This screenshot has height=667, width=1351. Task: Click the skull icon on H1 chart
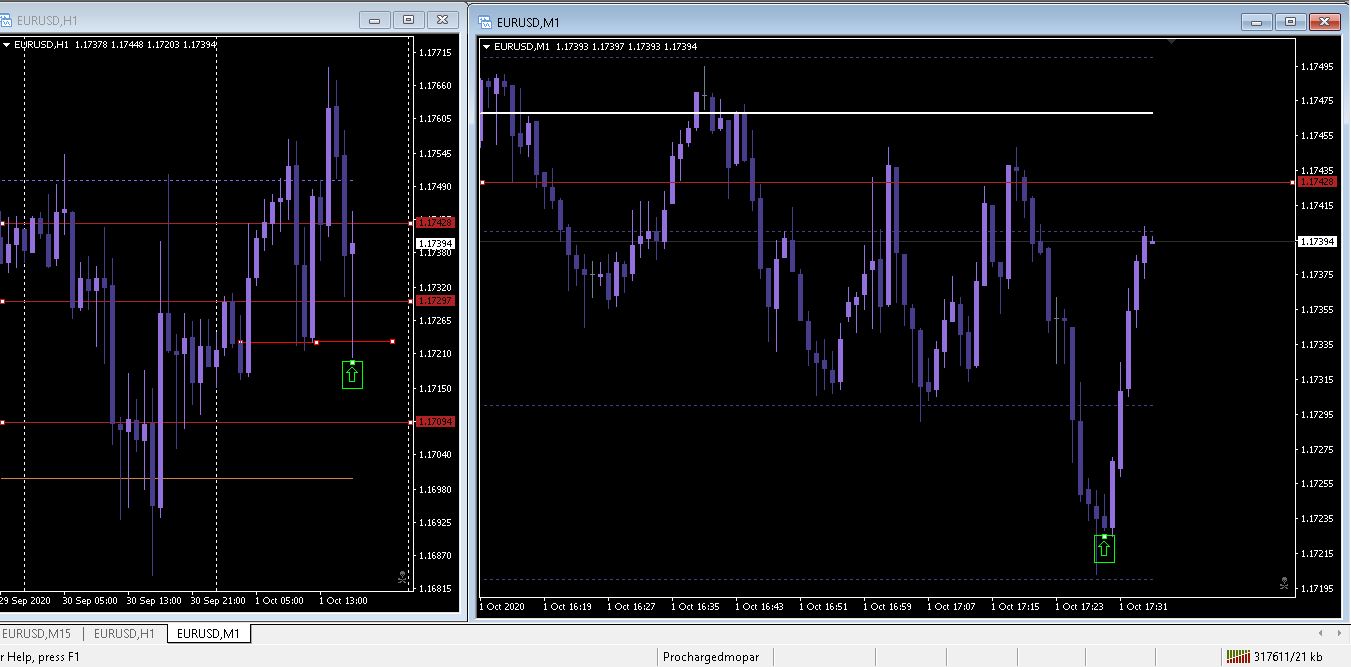402,577
